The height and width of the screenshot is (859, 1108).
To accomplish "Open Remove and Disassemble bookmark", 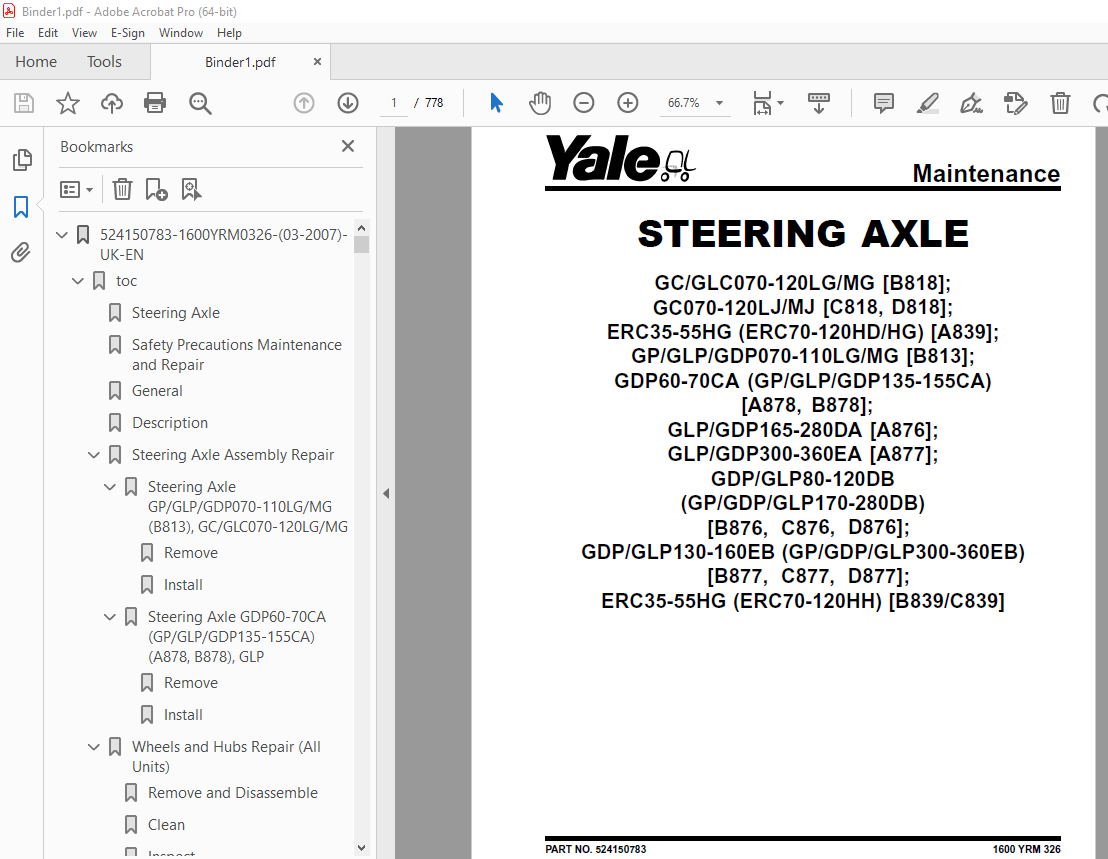I will click(232, 793).
